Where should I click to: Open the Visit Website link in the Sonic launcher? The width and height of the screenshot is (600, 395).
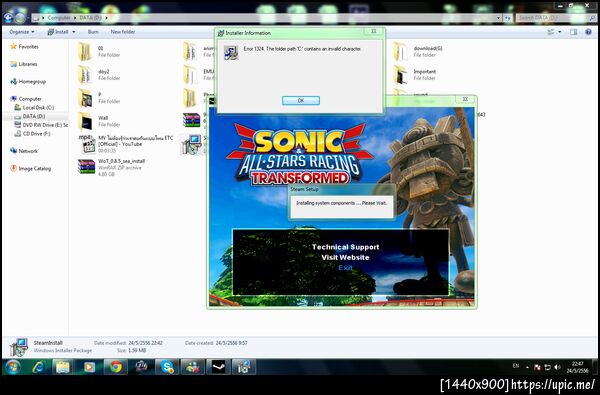click(346, 258)
